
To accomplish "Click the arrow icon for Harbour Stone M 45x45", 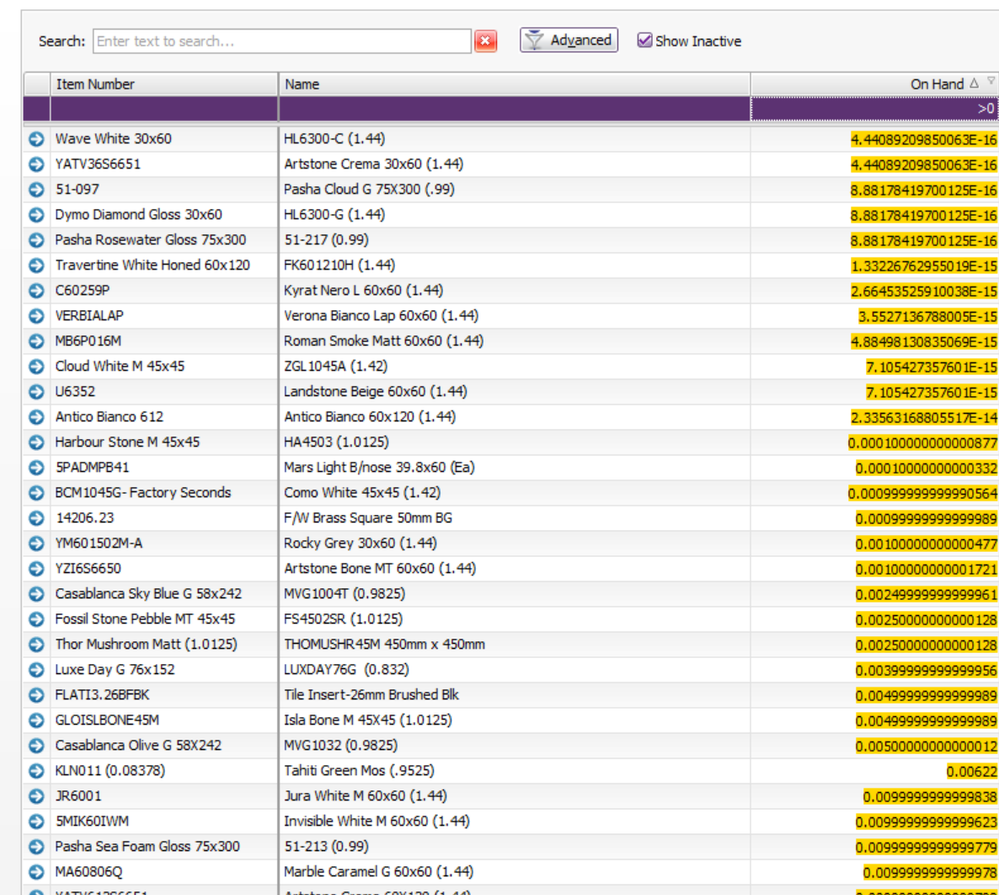I will (37, 442).
